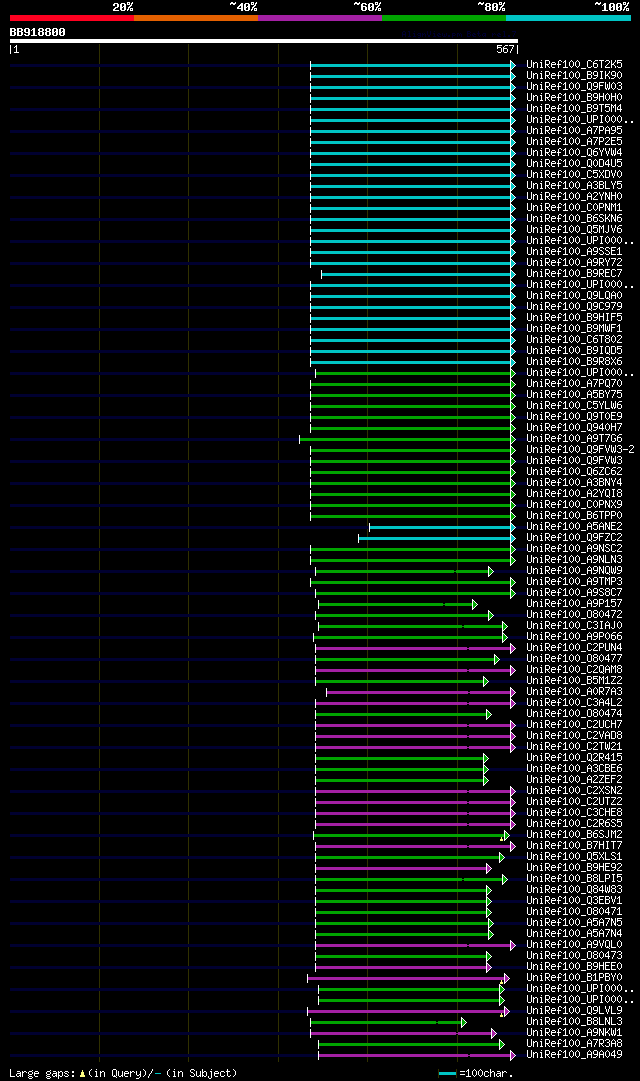Image resolution: width=640 pixels, height=1081 pixels.
Task: Click the cyan ~100% identity legend segment
Action: [568, 18]
